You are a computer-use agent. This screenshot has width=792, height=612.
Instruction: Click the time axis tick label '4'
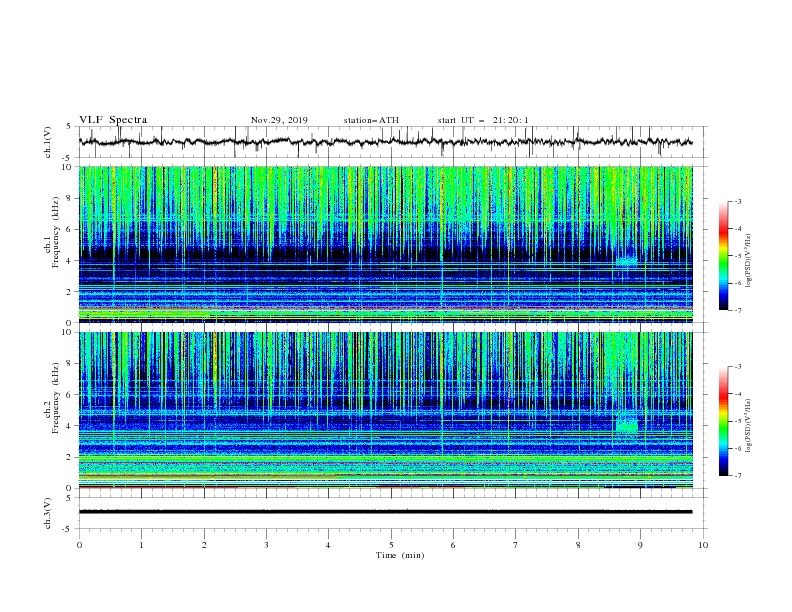point(328,545)
